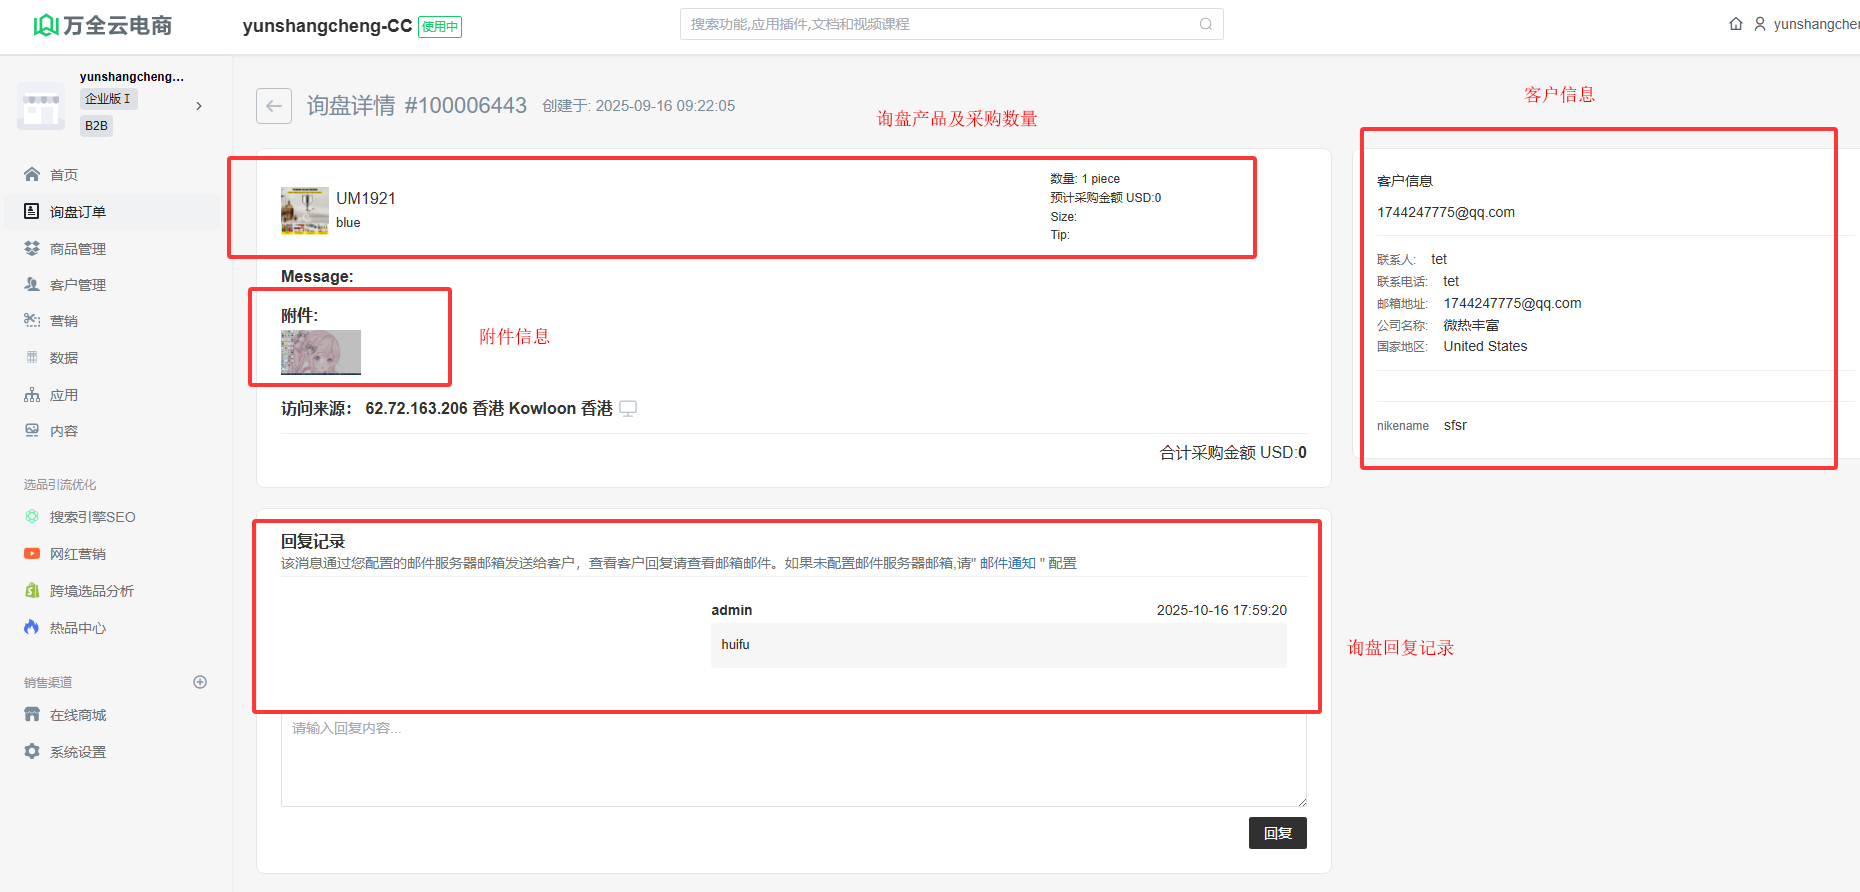Go to 商品管理 in sidebar
Screen dimensions: 1860x892
[78, 249]
